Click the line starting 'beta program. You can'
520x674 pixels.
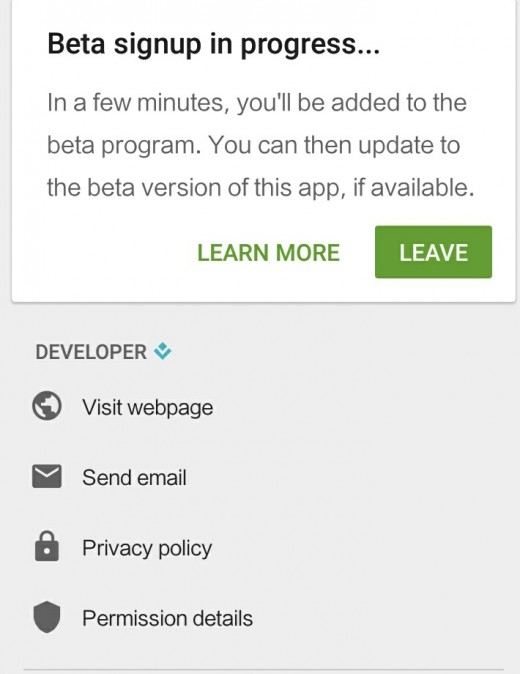tap(254, 145)
